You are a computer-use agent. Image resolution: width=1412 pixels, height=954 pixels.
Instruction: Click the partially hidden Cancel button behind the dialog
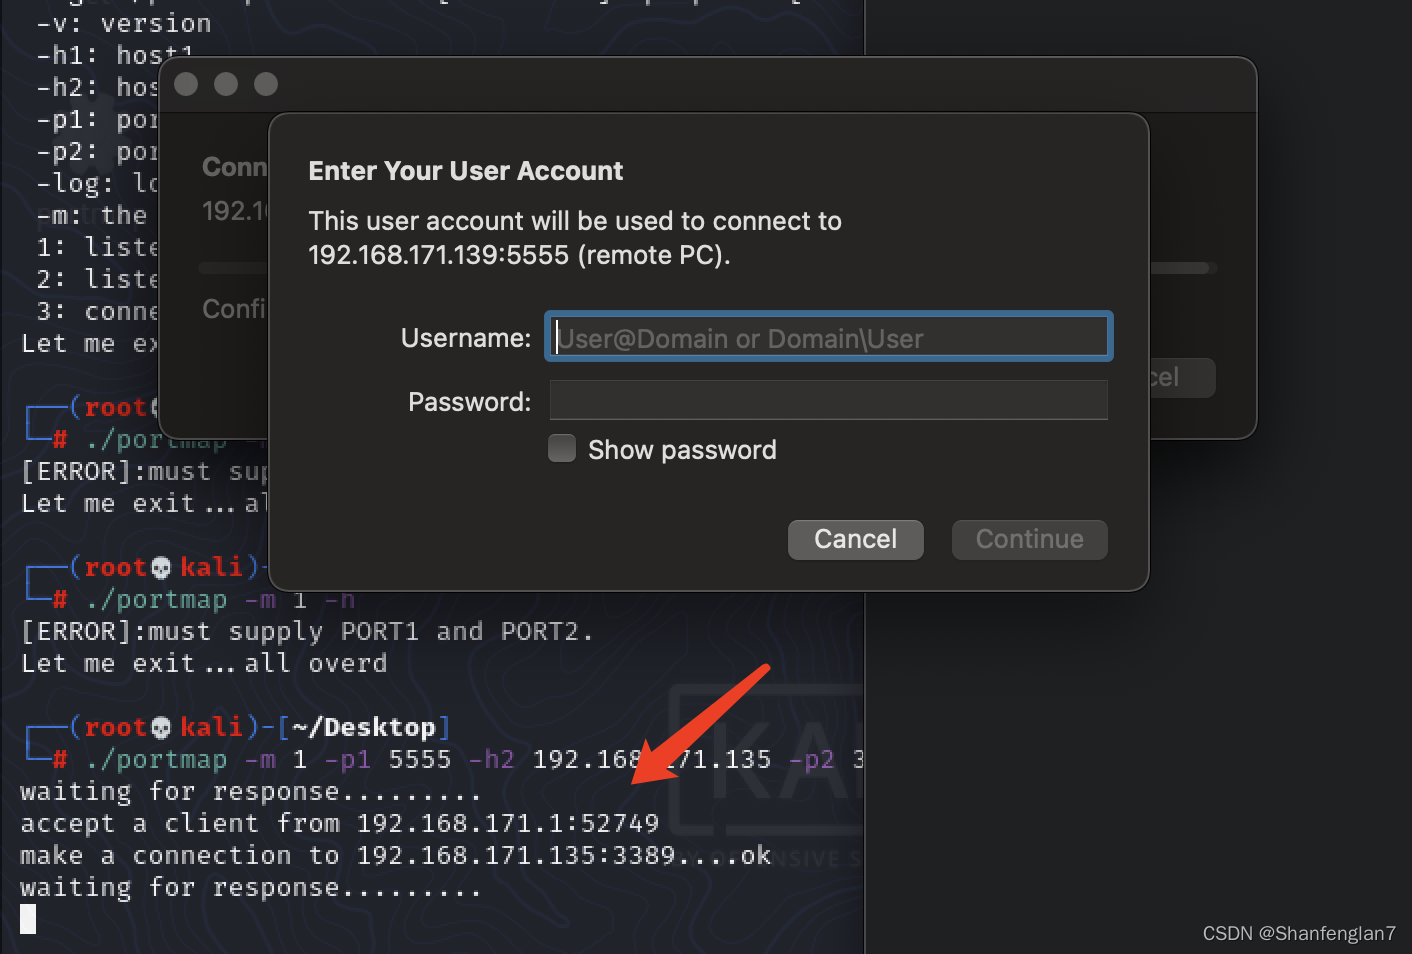(1182, 378)
